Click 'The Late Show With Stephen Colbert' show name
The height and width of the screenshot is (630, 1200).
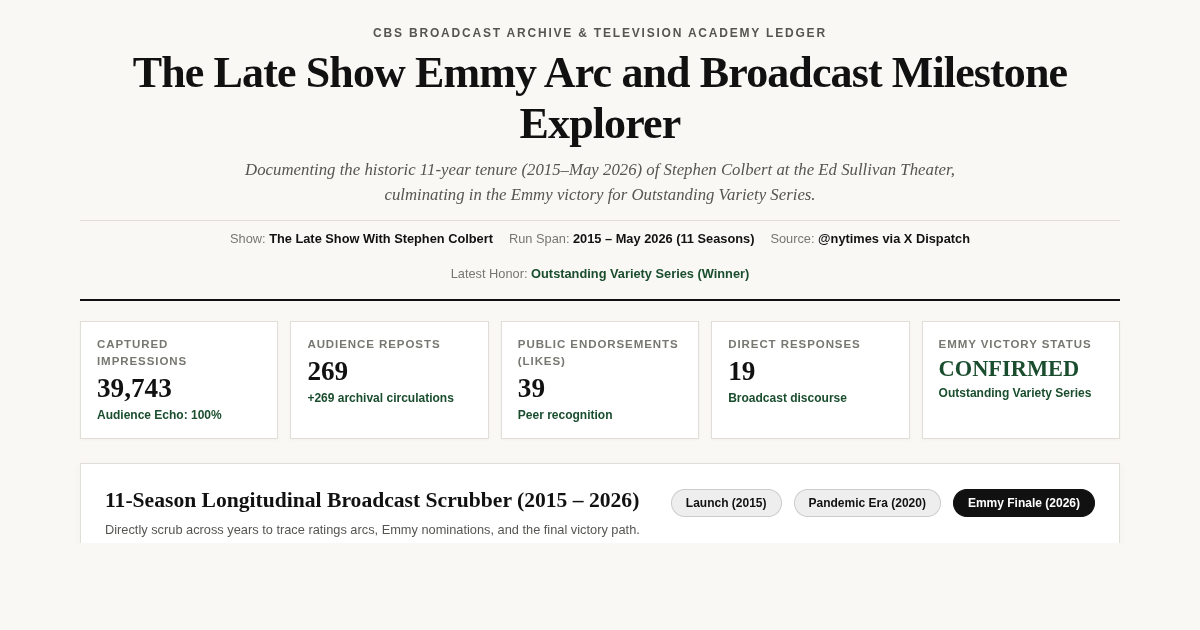pyautogui.click(x=381, y=239)
